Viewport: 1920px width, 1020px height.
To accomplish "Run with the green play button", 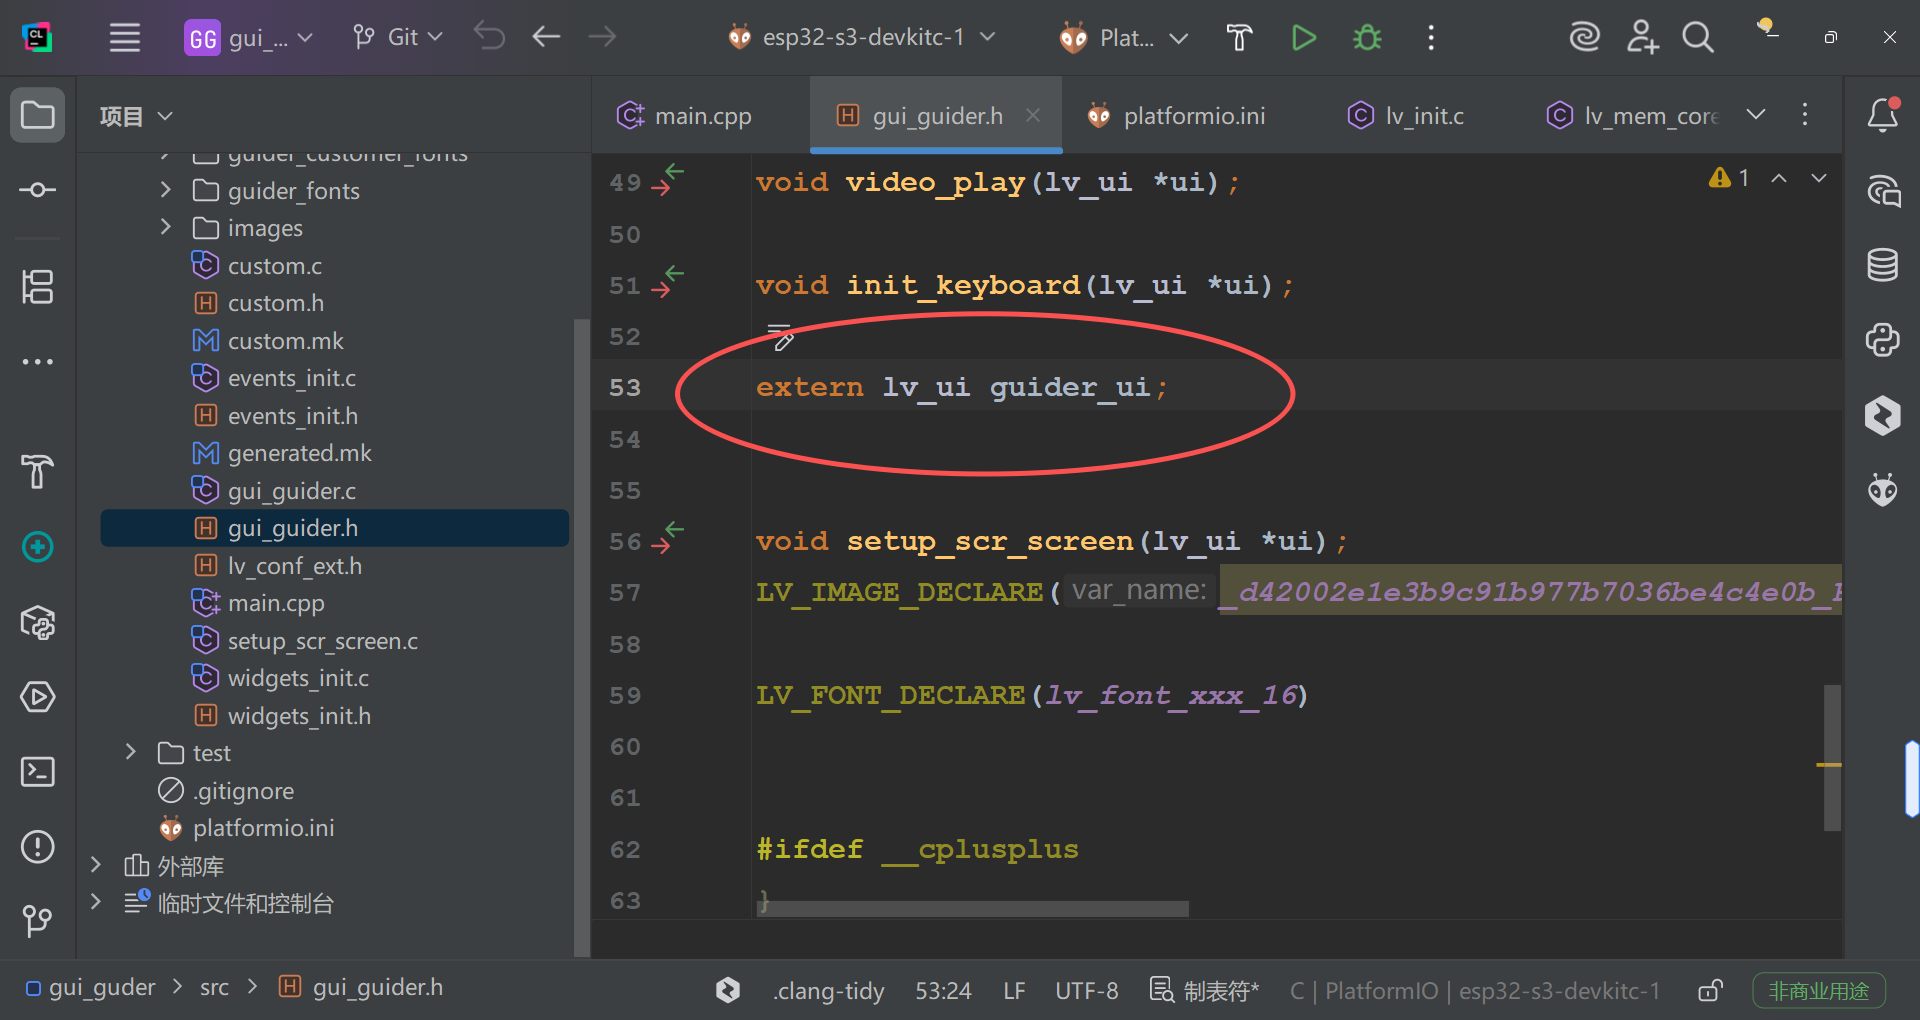I will (1303, 38).
